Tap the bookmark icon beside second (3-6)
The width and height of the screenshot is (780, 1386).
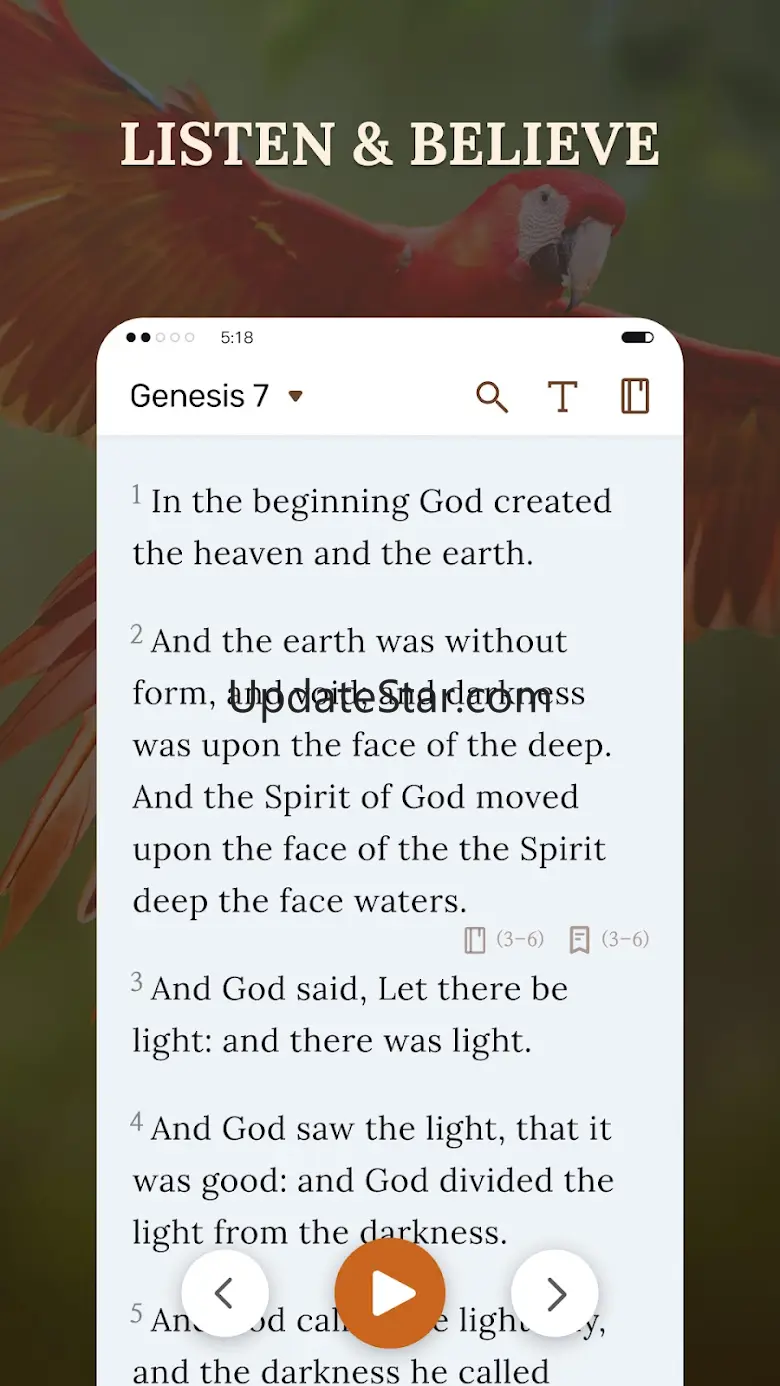(579, 940)
